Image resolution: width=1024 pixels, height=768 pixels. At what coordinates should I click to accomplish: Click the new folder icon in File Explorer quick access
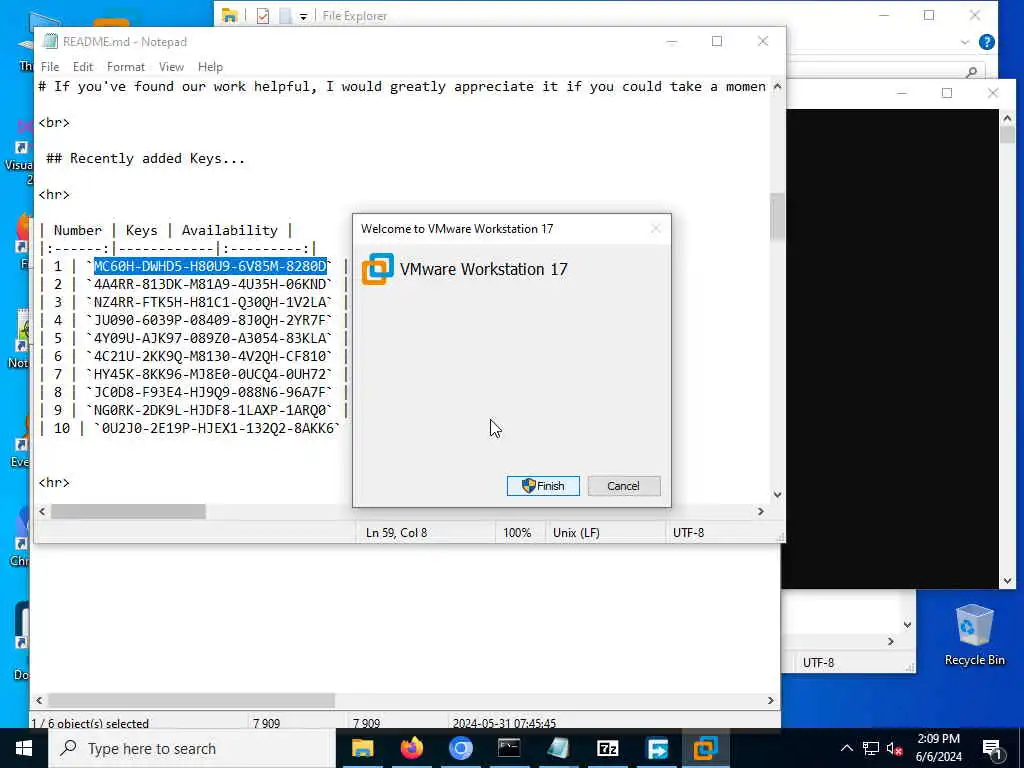[285, 16]
